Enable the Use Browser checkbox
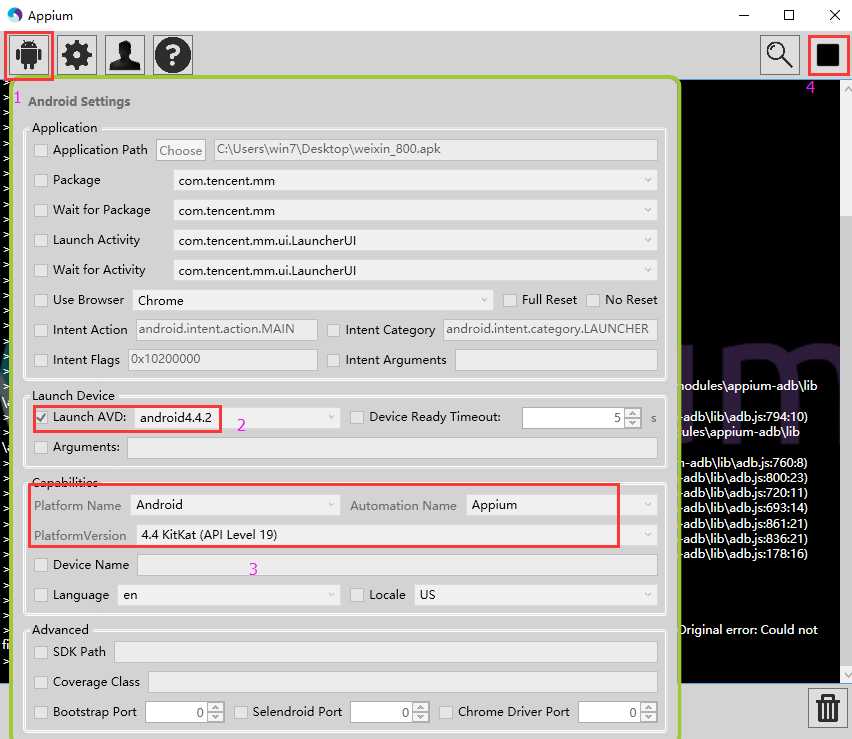This screenshot has width=852, height=739. point(41,300)
